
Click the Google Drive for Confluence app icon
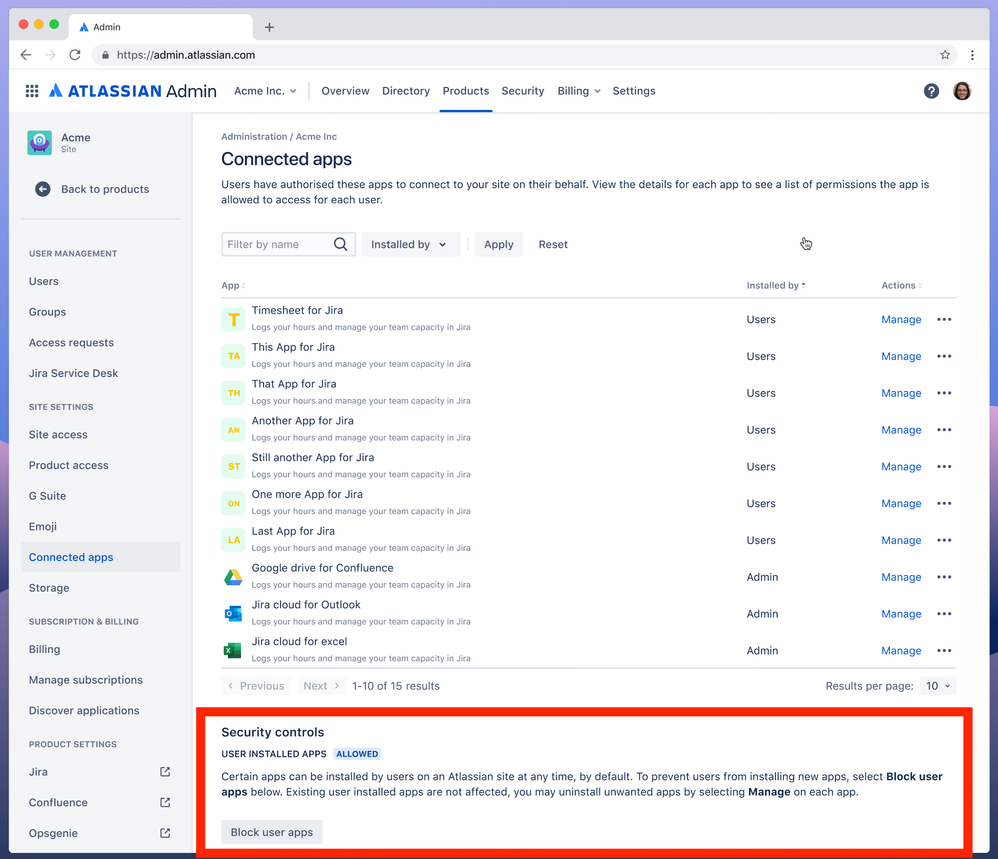(x=232, y=576)
